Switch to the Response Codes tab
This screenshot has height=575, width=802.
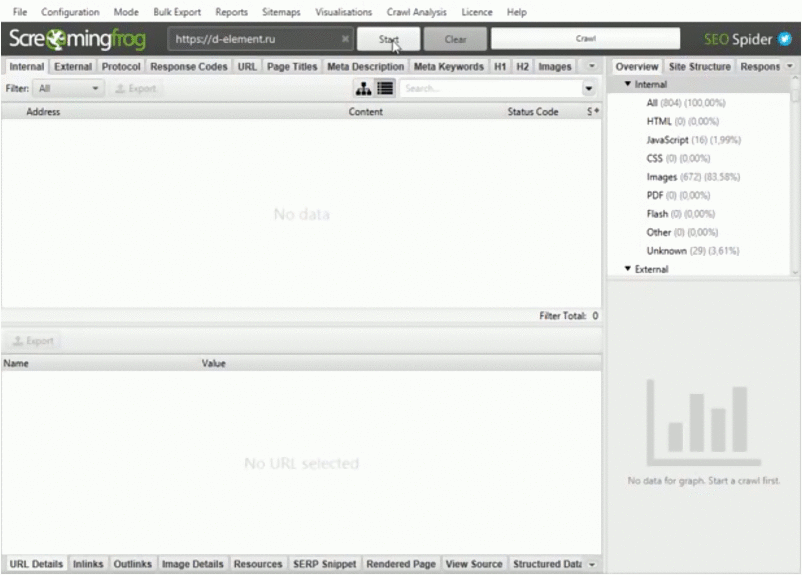189,66
